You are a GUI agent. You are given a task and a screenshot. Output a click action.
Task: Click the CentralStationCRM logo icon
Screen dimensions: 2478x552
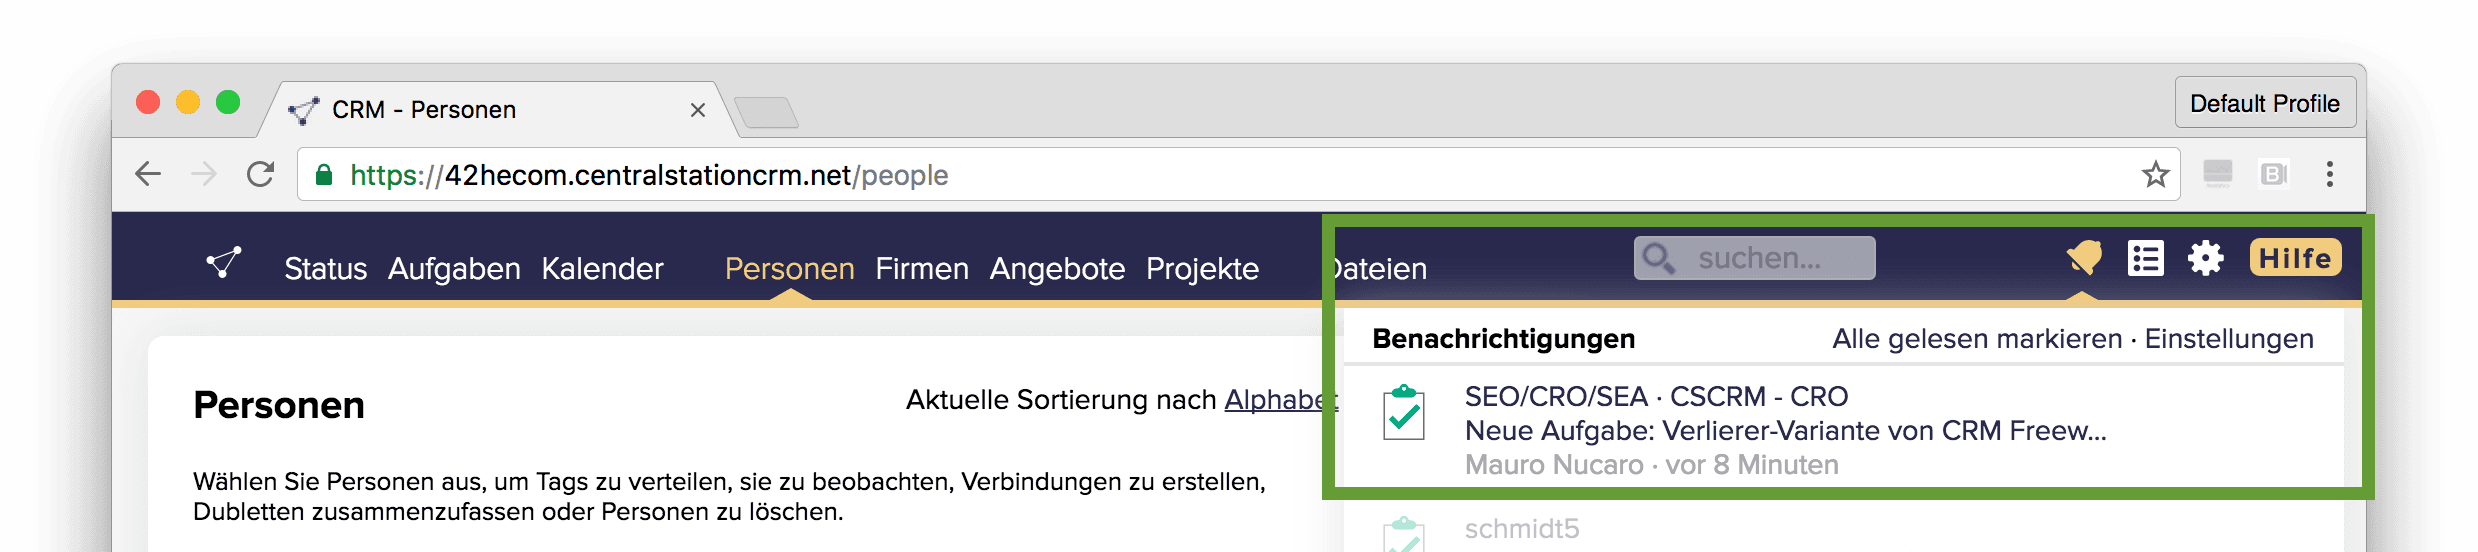tap(224, 263)
